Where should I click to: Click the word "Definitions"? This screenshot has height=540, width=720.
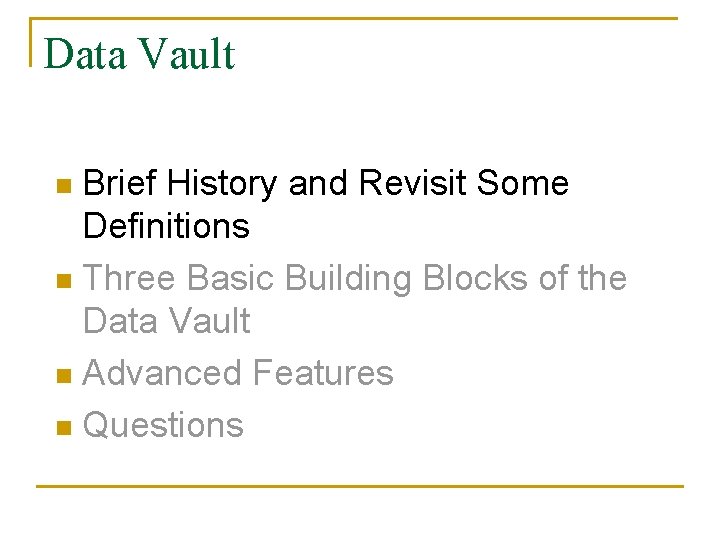pyautogui.click(x=166, y=226)
